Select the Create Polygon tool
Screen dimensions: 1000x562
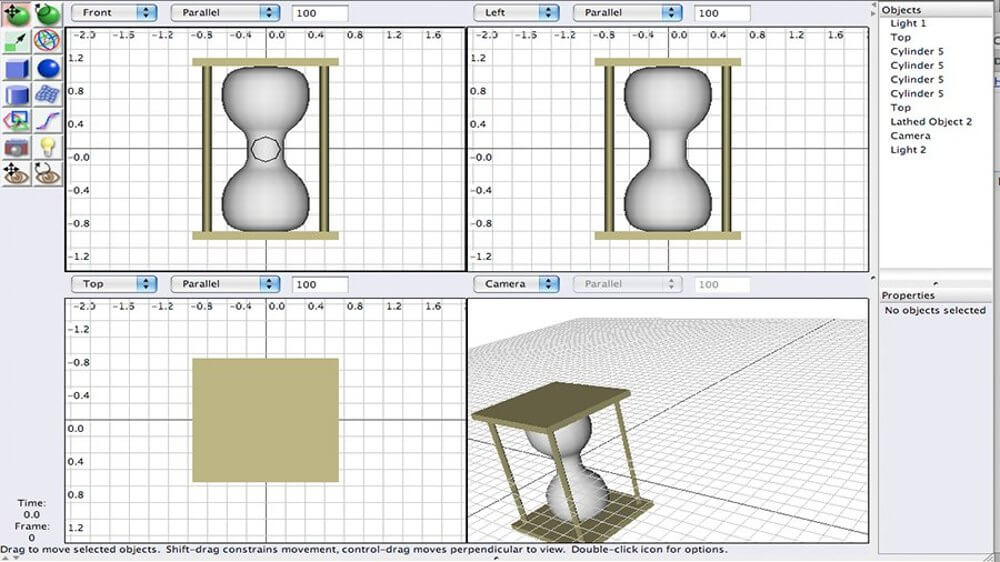click(x=18, y=121)
